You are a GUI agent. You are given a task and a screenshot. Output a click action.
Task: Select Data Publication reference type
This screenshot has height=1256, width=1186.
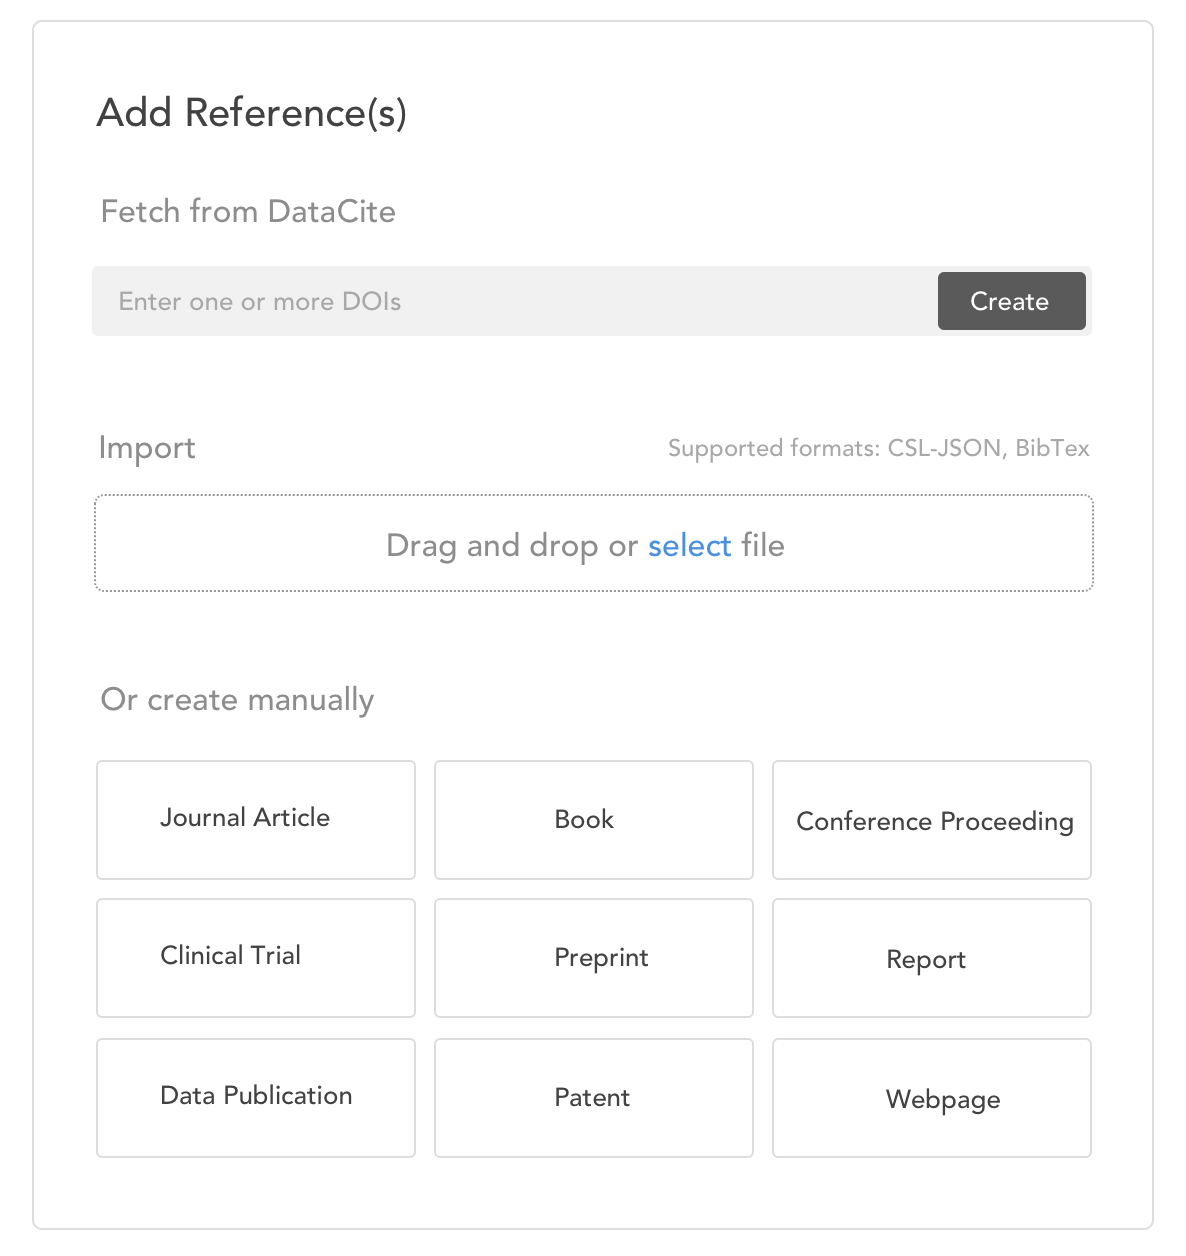(x=255, y=1097)
